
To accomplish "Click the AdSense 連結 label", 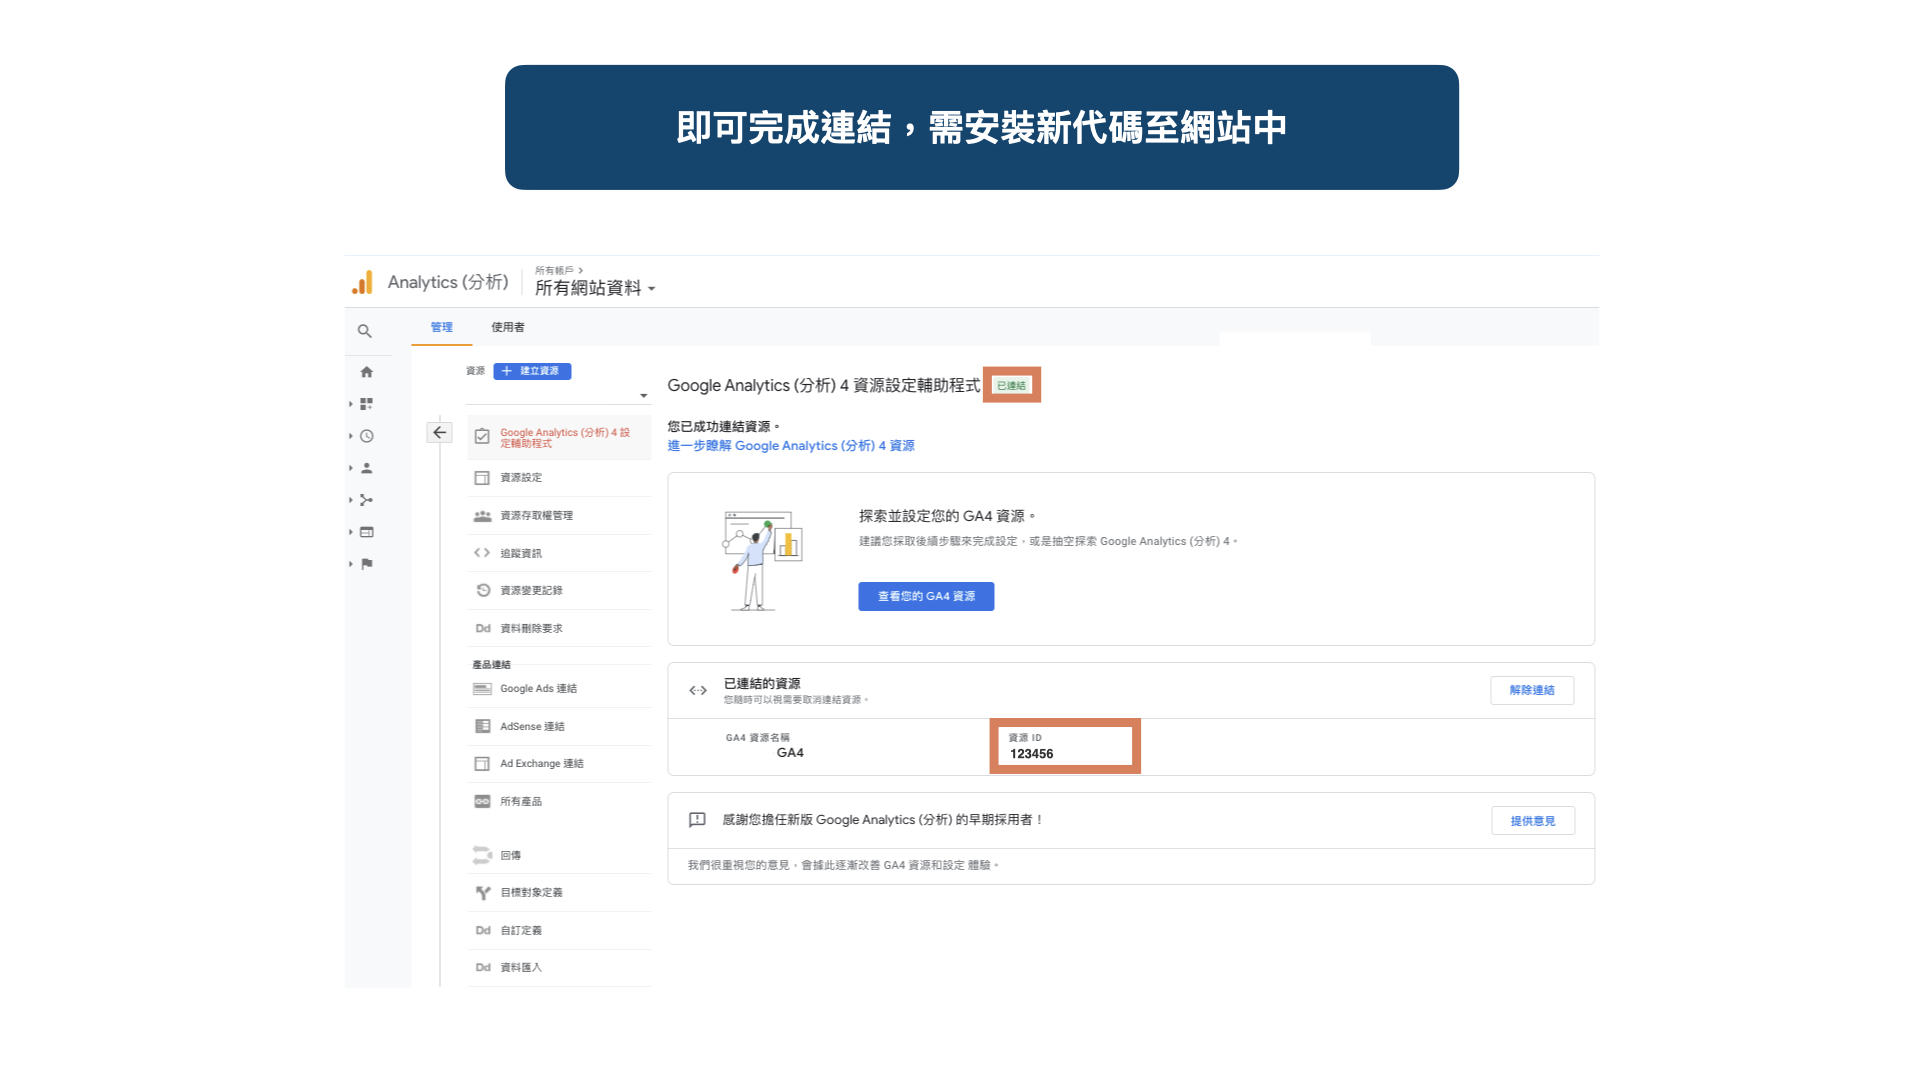I will pos(532,727).
